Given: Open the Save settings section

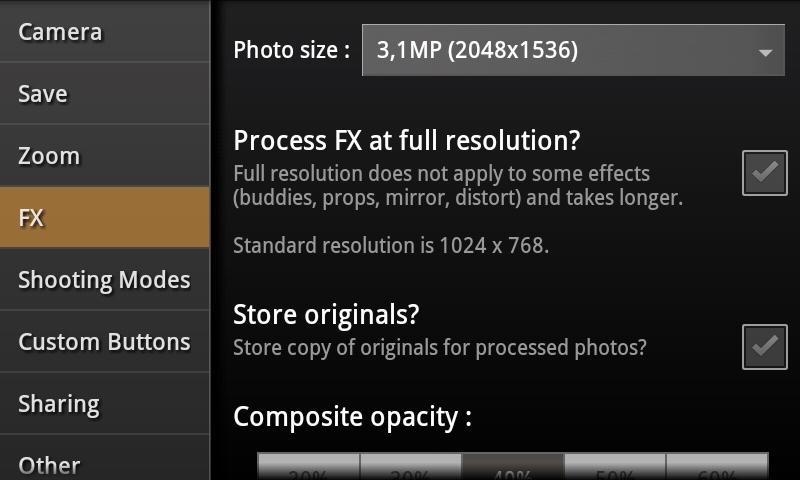Looking at the screenshot, I should point(104,94).
